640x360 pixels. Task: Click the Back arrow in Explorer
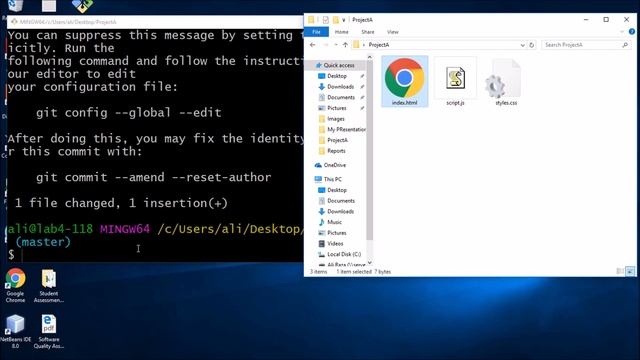313,45
